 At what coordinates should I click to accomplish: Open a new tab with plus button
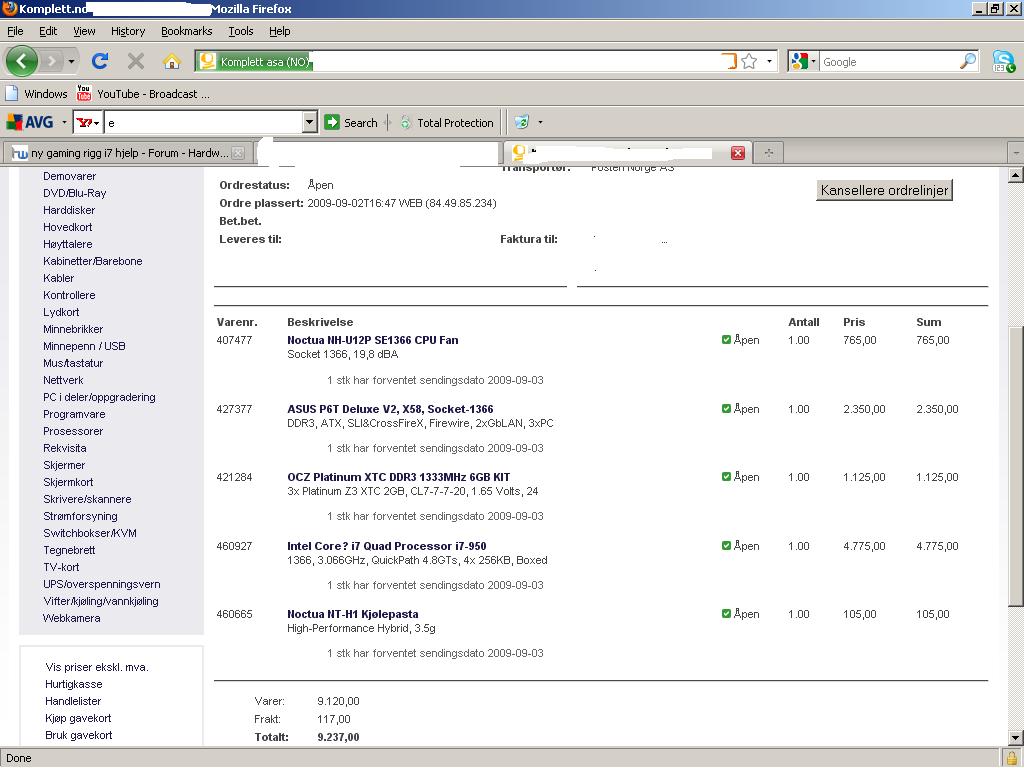[x=769, y=153]
